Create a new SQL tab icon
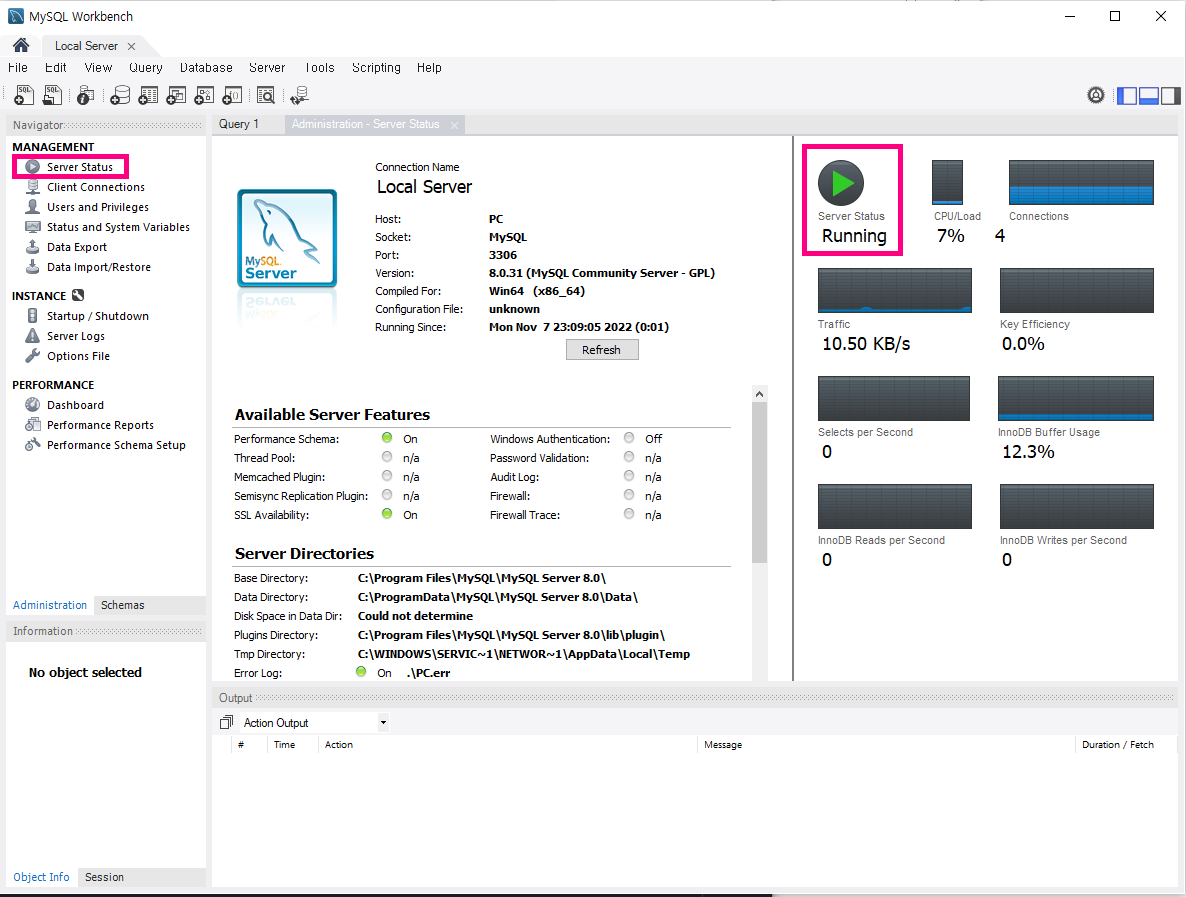The height and width of the screenshot is (897, 1186). (x=23, y=95)
